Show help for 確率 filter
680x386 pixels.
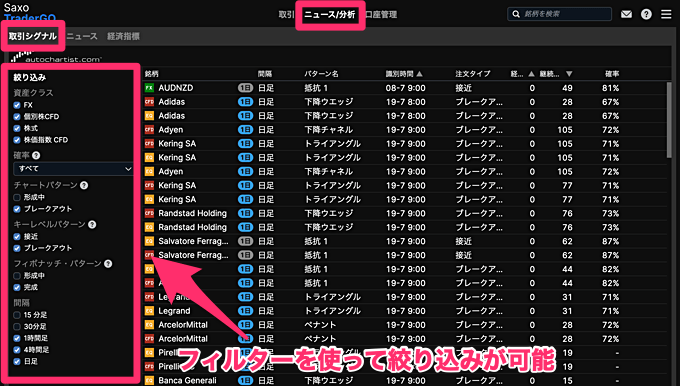coord(36,155)
